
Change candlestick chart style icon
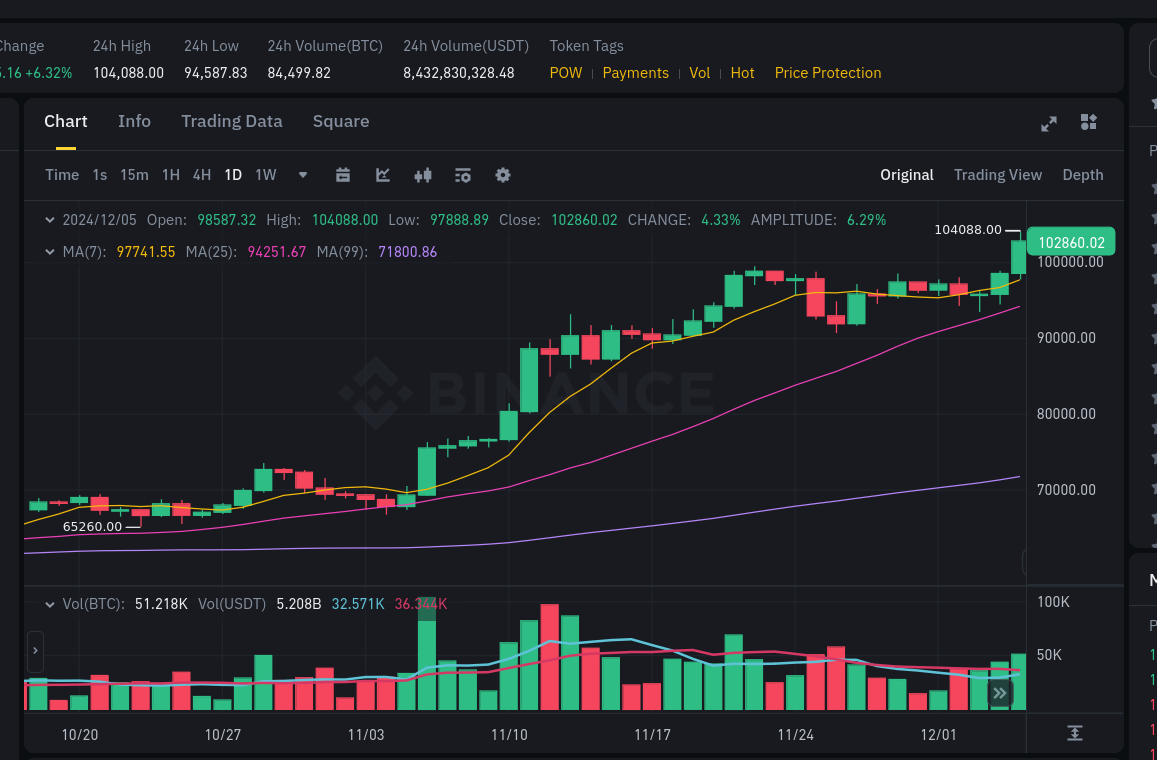point(423,175)
